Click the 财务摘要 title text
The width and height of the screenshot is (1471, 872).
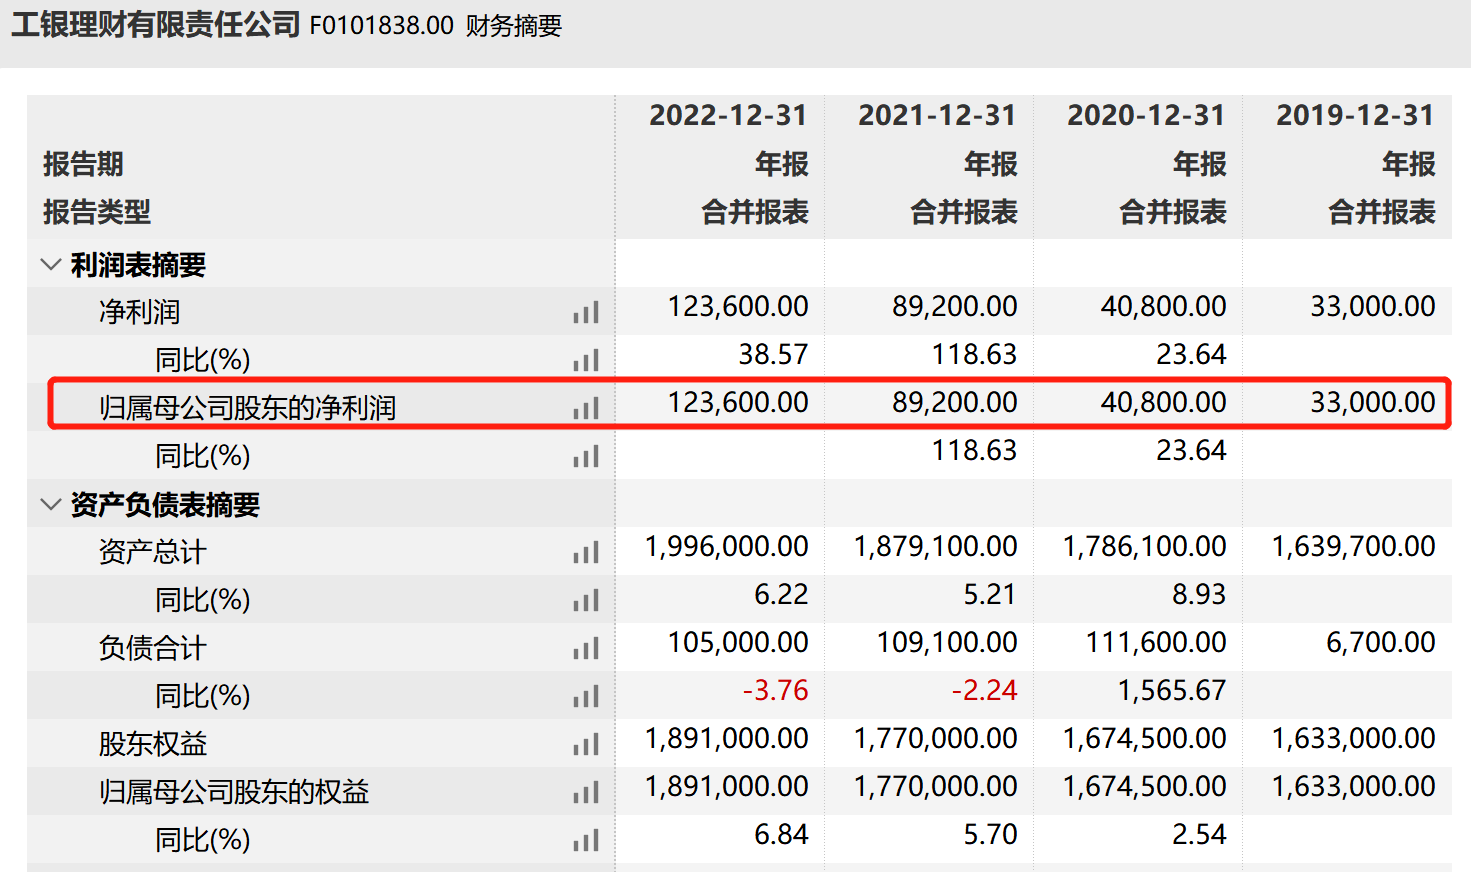[x=514, y=26]
